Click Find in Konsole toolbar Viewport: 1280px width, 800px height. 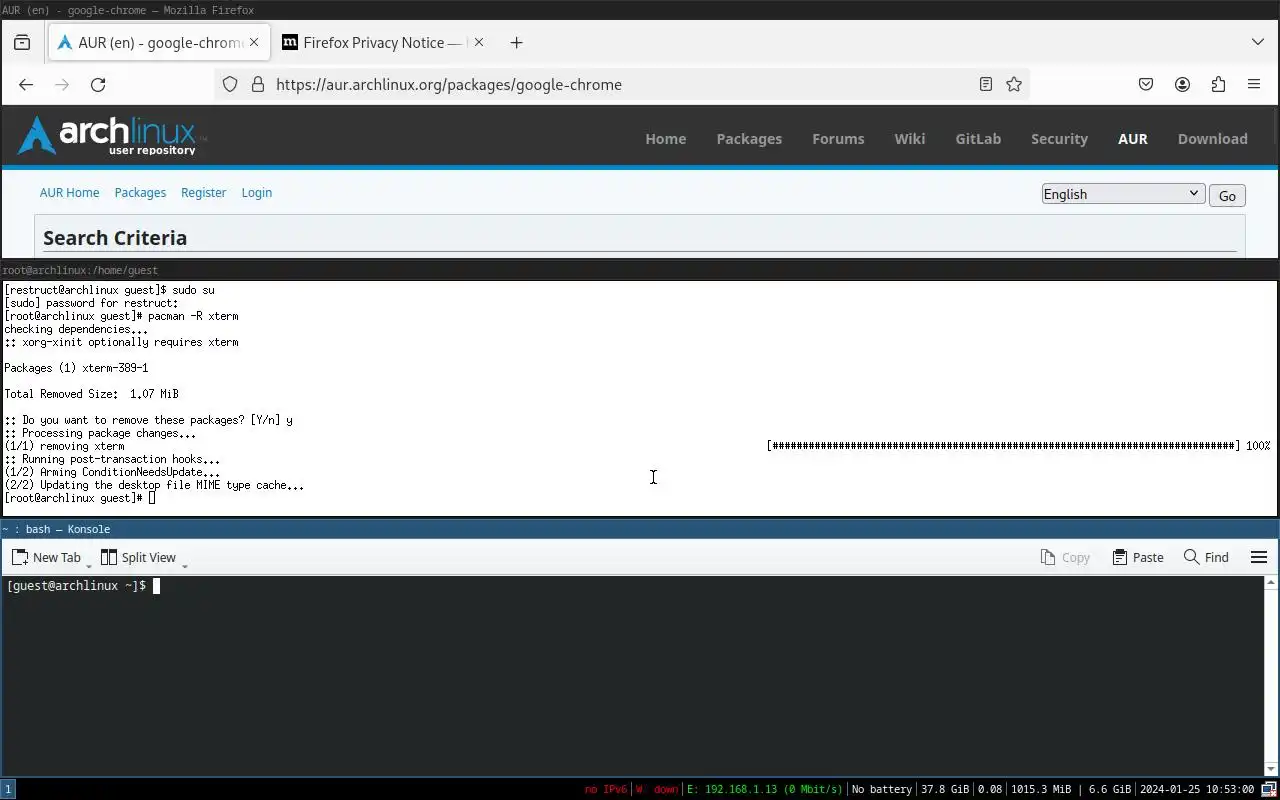tap(1206, 558)
